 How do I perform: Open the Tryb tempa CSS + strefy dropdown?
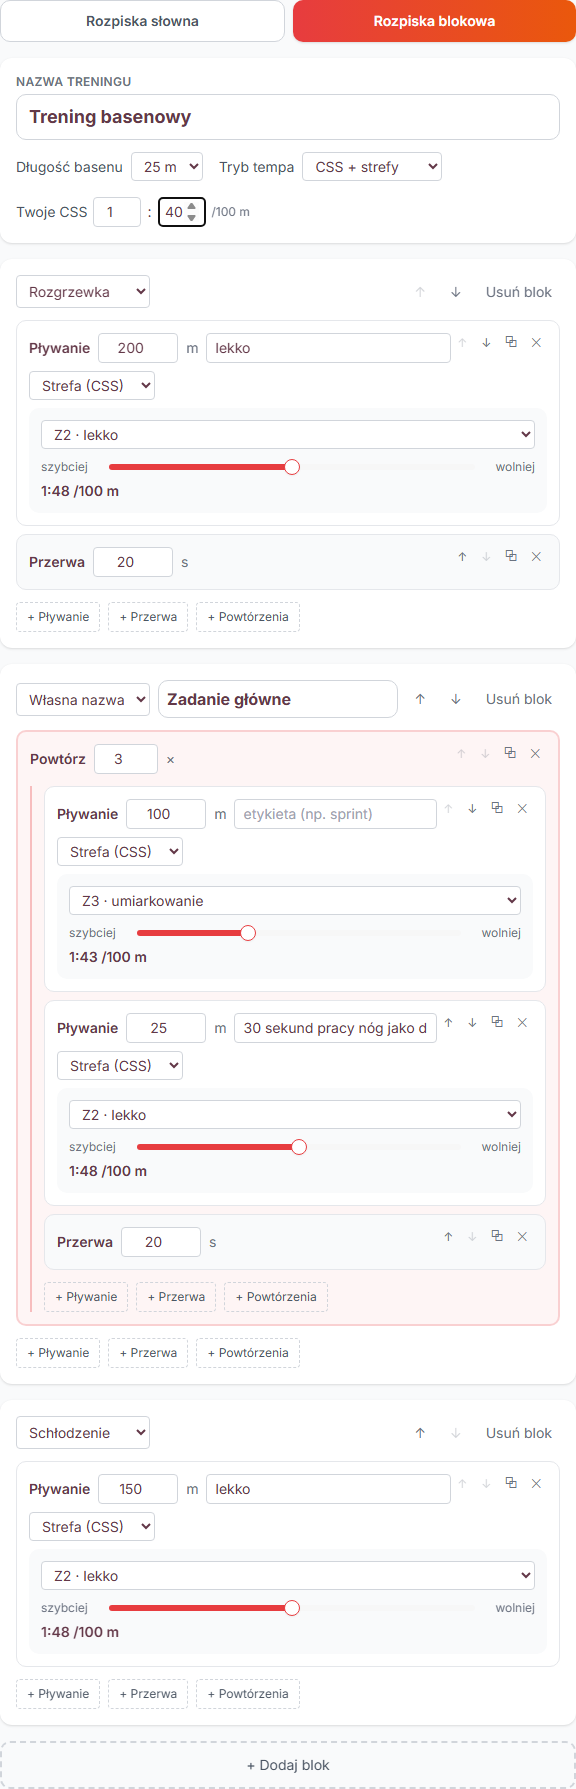[x=372, y=167]
